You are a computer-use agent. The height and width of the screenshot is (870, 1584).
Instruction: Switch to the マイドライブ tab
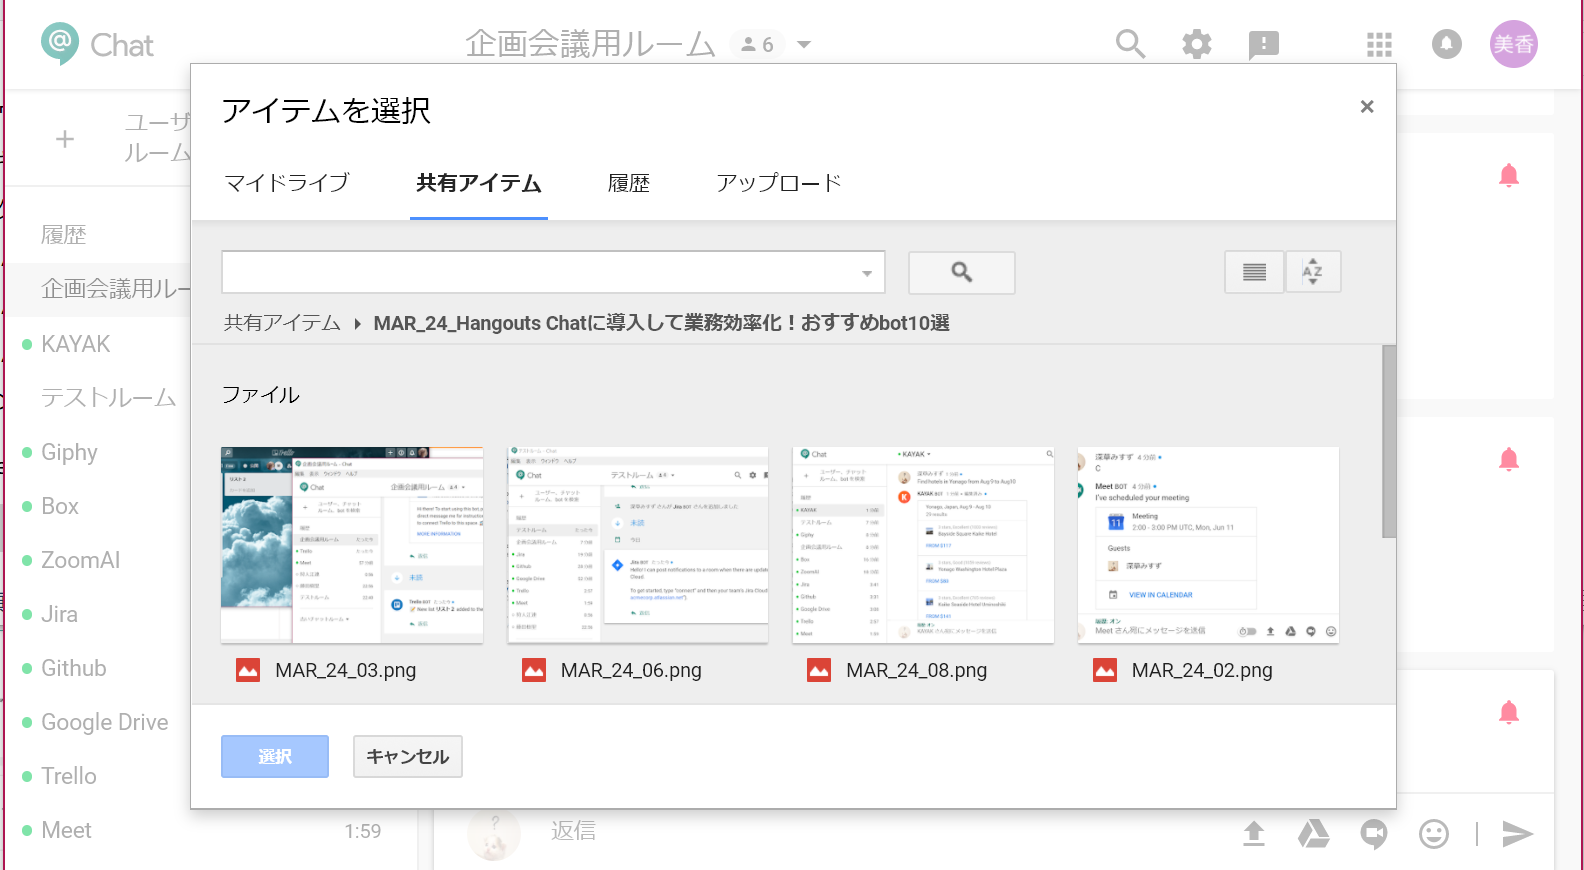(287, 183)
